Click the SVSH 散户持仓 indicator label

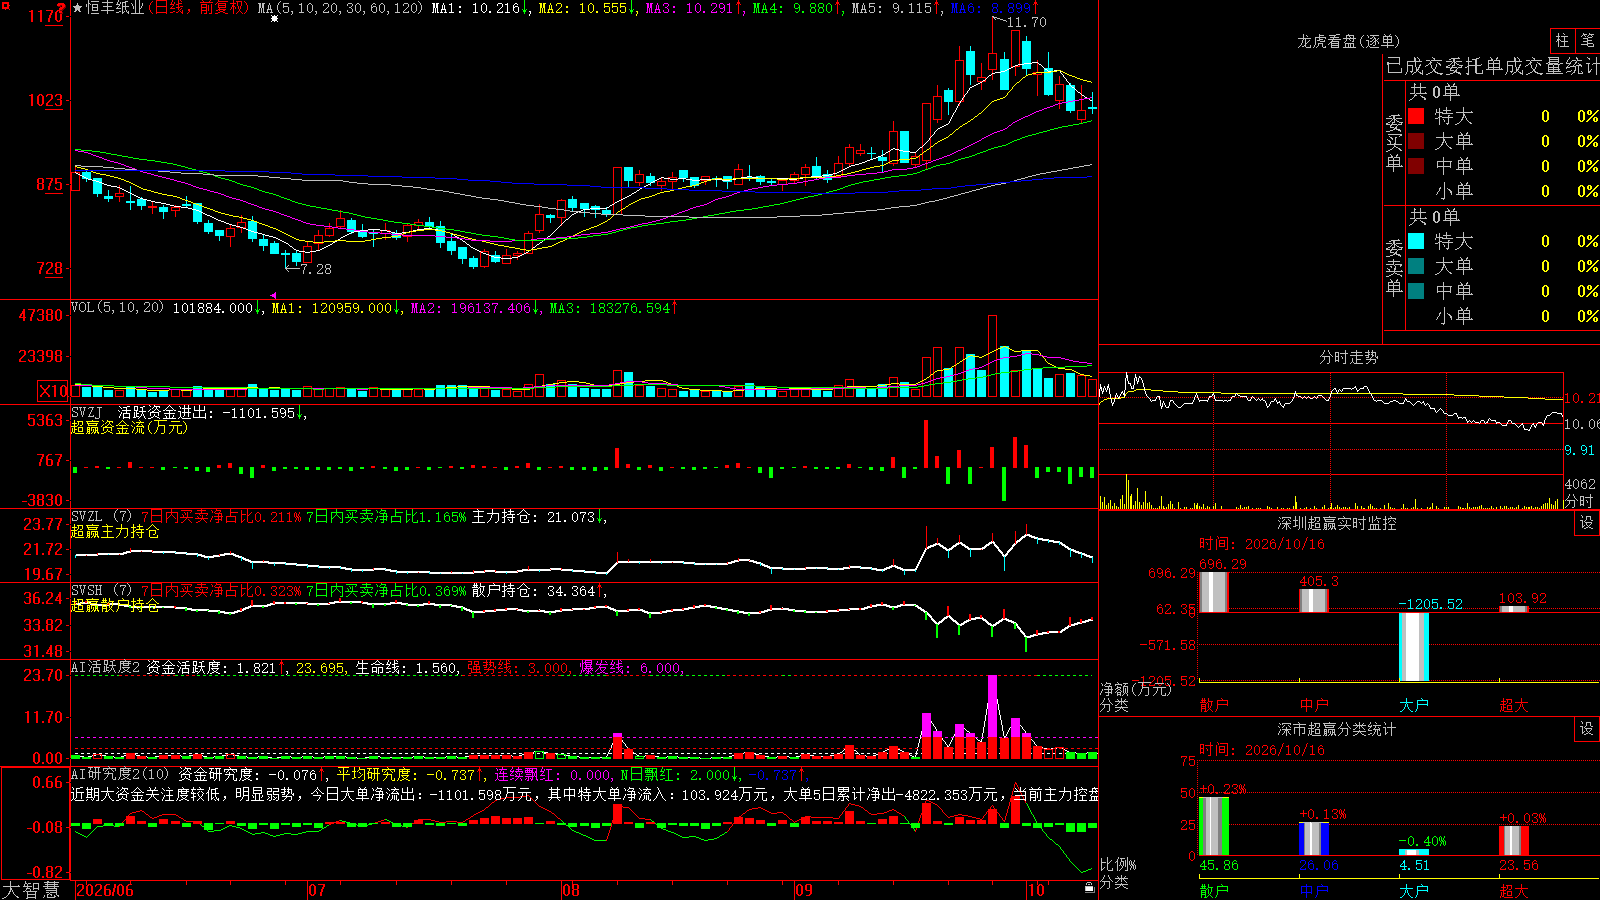[102, 590]
